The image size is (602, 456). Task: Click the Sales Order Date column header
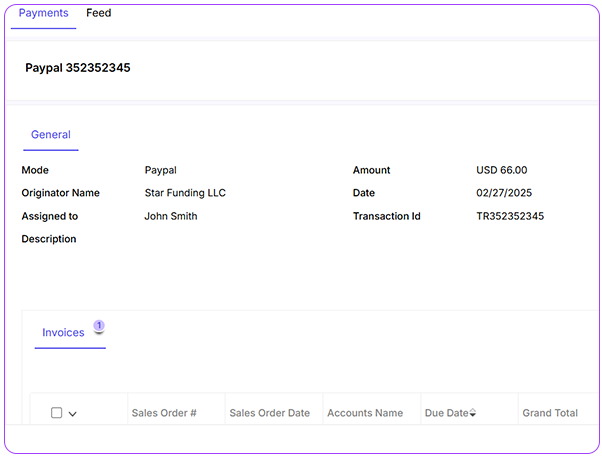tap(269, 413)
